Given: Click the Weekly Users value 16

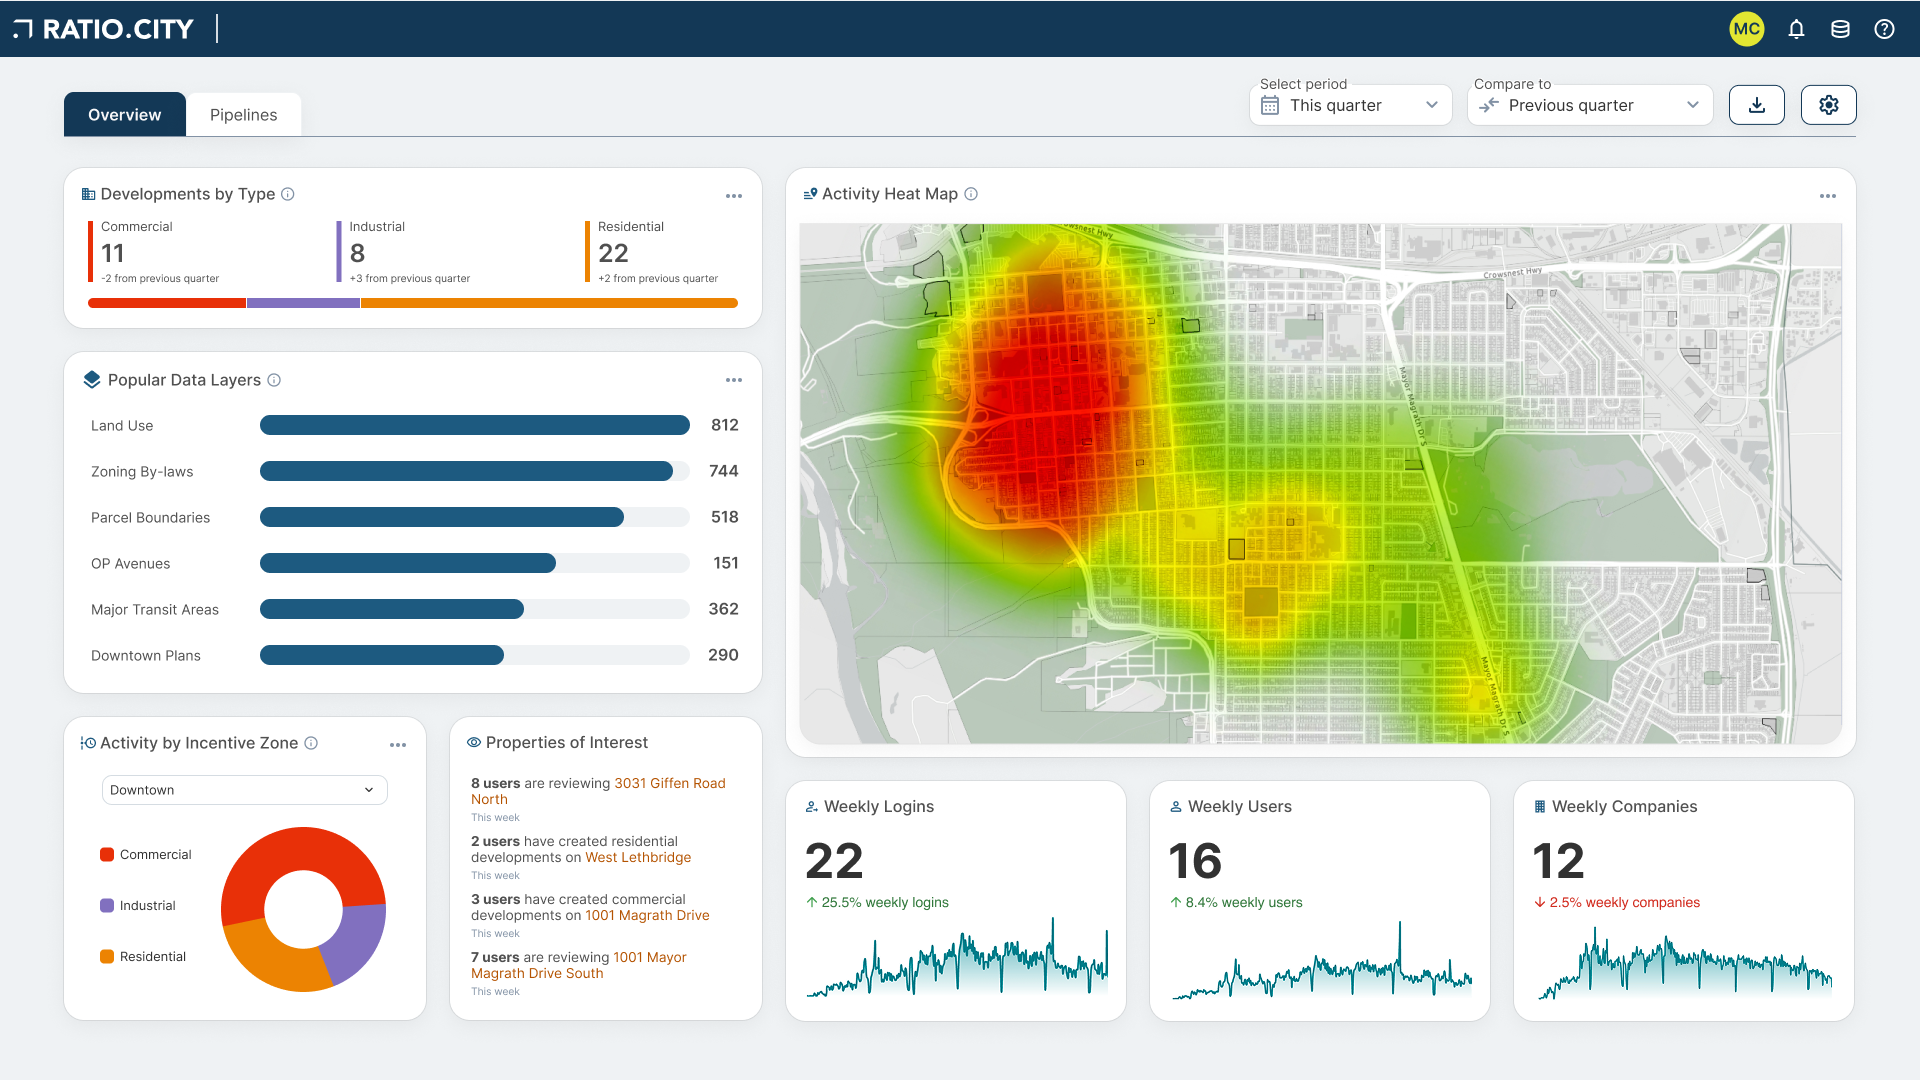Looking at the screenshot, I should coord(1196,861).
